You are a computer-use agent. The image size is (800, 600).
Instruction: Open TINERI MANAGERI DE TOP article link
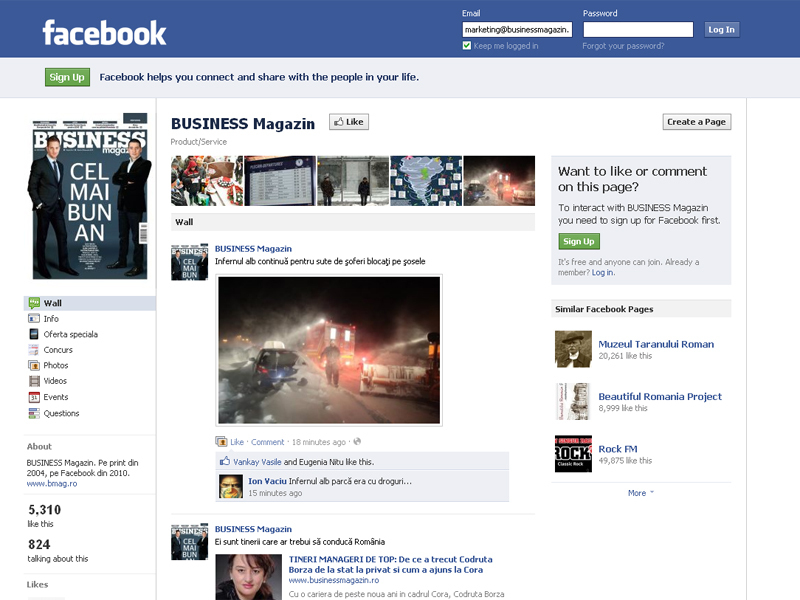click(391, 564)
